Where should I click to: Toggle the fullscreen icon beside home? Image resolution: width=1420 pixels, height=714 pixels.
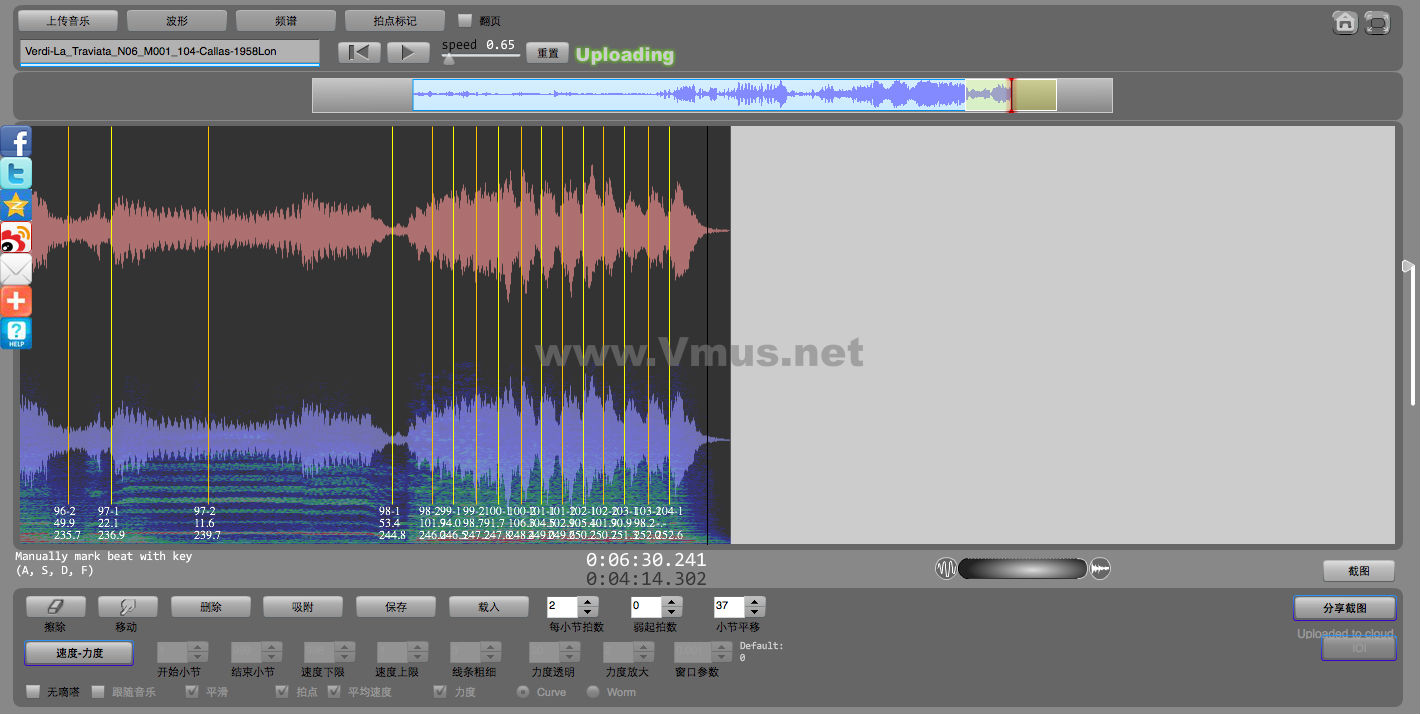click(x=1377, y=22)
